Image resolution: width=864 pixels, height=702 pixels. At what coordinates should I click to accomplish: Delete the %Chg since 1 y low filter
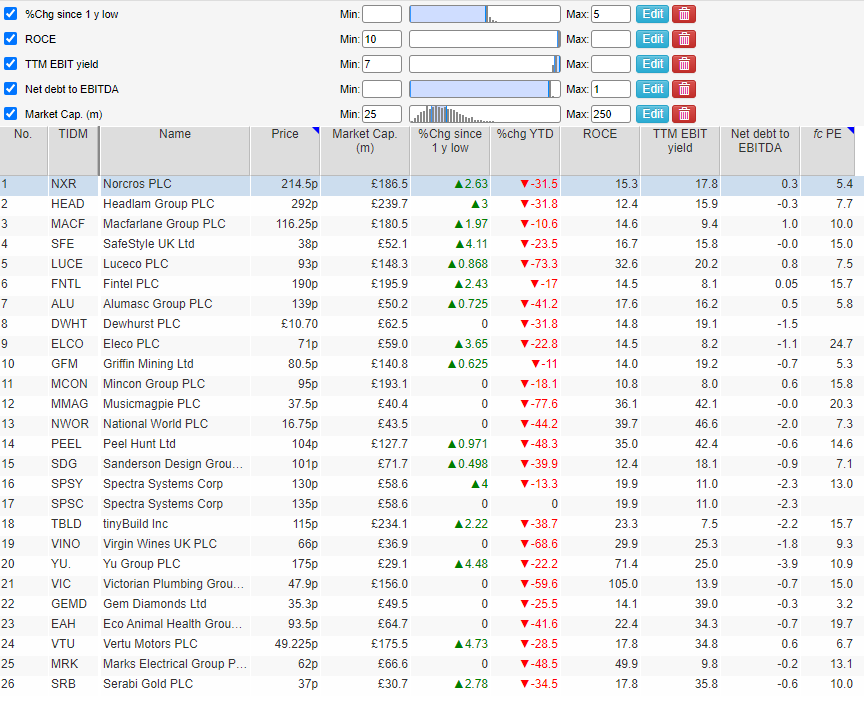(x=684, y=14)
